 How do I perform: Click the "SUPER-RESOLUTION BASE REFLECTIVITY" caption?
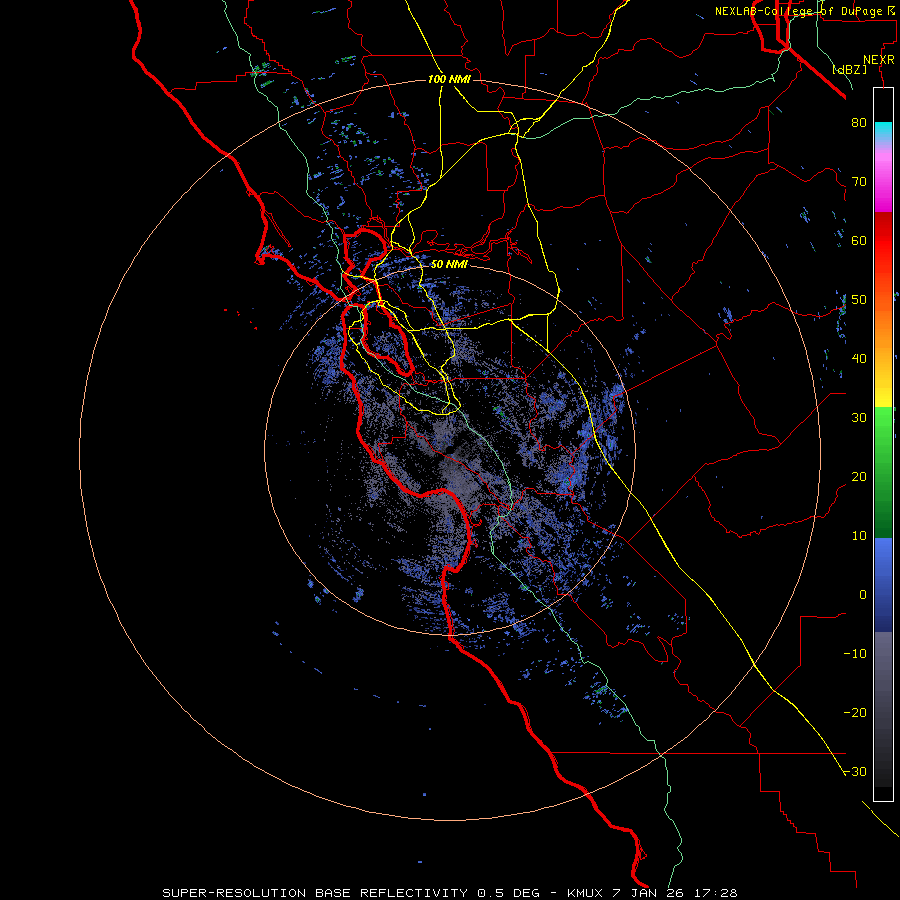pos(315,893)
